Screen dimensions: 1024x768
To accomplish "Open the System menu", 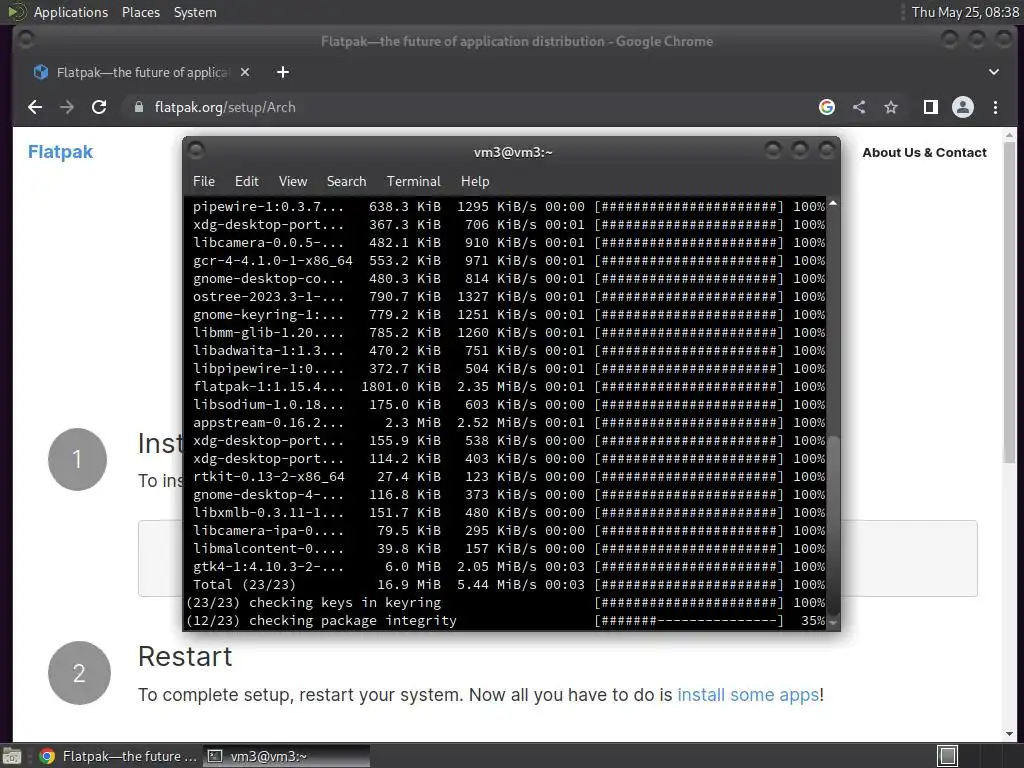I will pyautogui.click(x=195, y=12).
